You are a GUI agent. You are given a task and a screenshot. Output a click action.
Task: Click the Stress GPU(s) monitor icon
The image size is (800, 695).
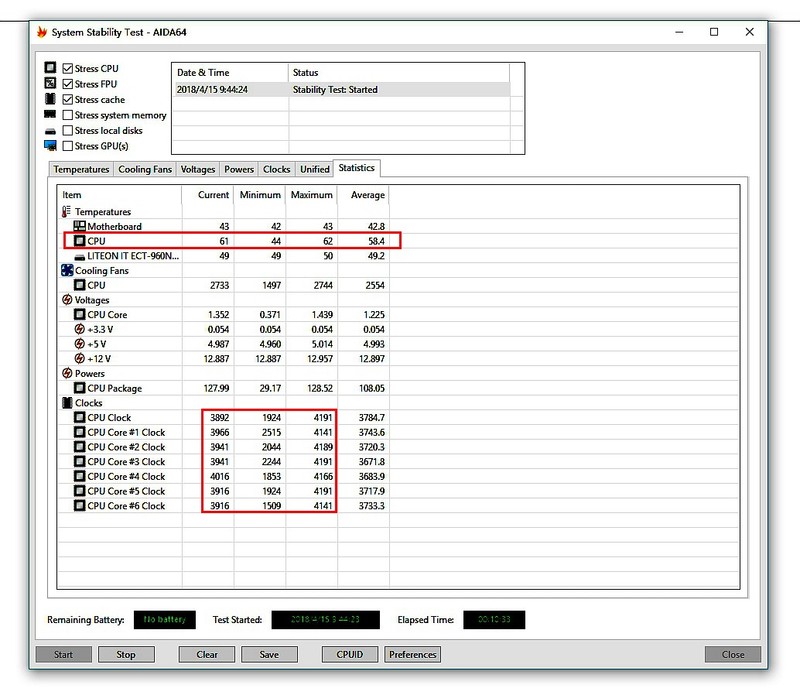50,146
